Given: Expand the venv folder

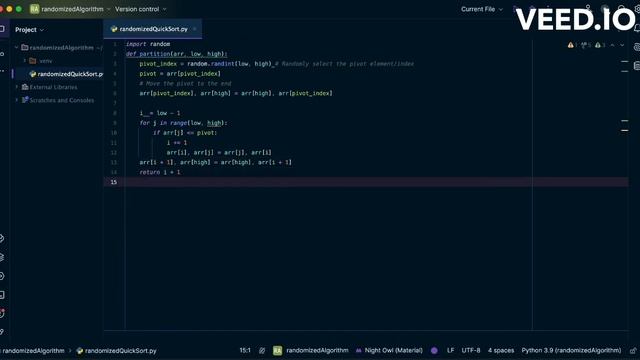Looking at the screenshot, I should [24, 61].
